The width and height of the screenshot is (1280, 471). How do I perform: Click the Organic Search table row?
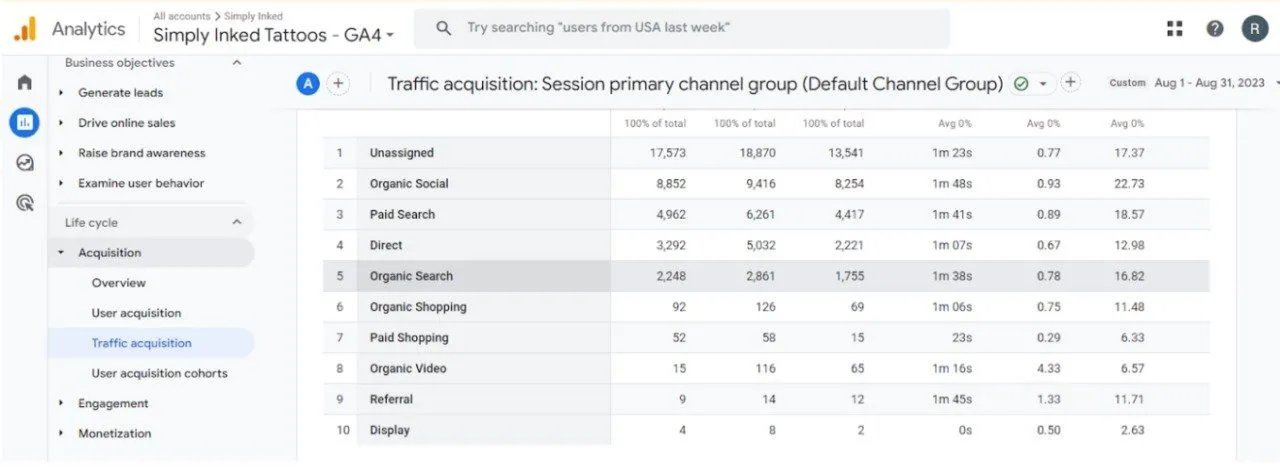[x=411, y=276]
